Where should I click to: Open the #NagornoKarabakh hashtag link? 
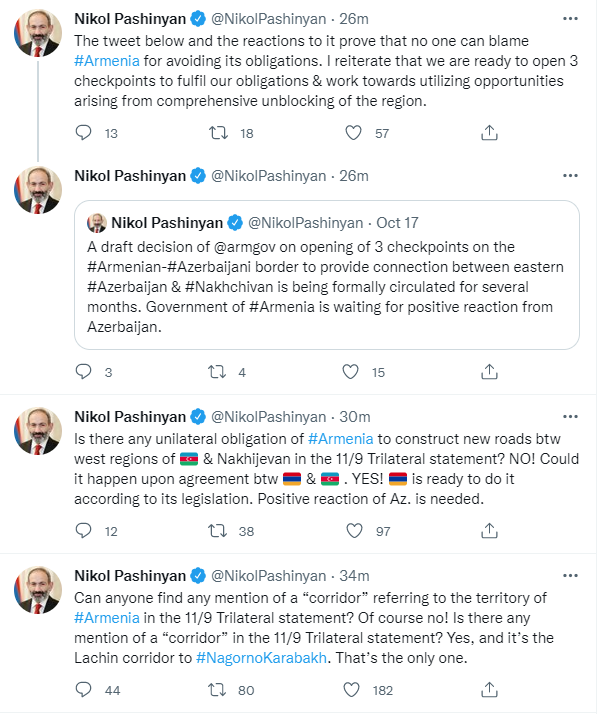coord(261,658)
